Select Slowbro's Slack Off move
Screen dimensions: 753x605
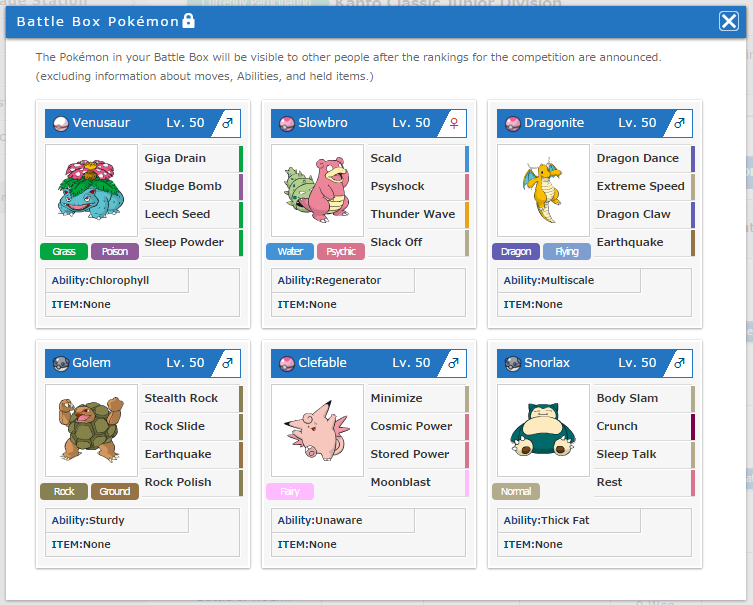pyautogui.click(x=418, y=242)
